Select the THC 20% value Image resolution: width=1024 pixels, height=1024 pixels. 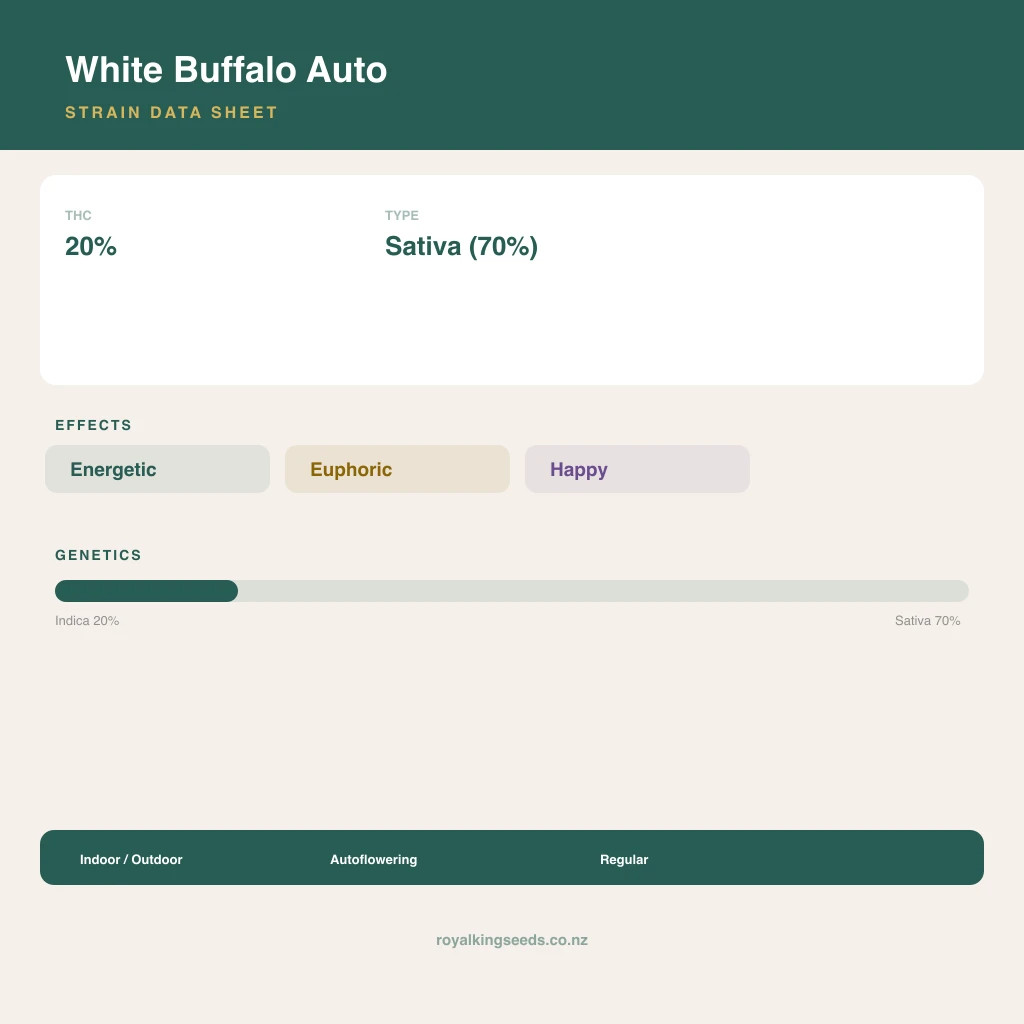(x=91, y=246)
